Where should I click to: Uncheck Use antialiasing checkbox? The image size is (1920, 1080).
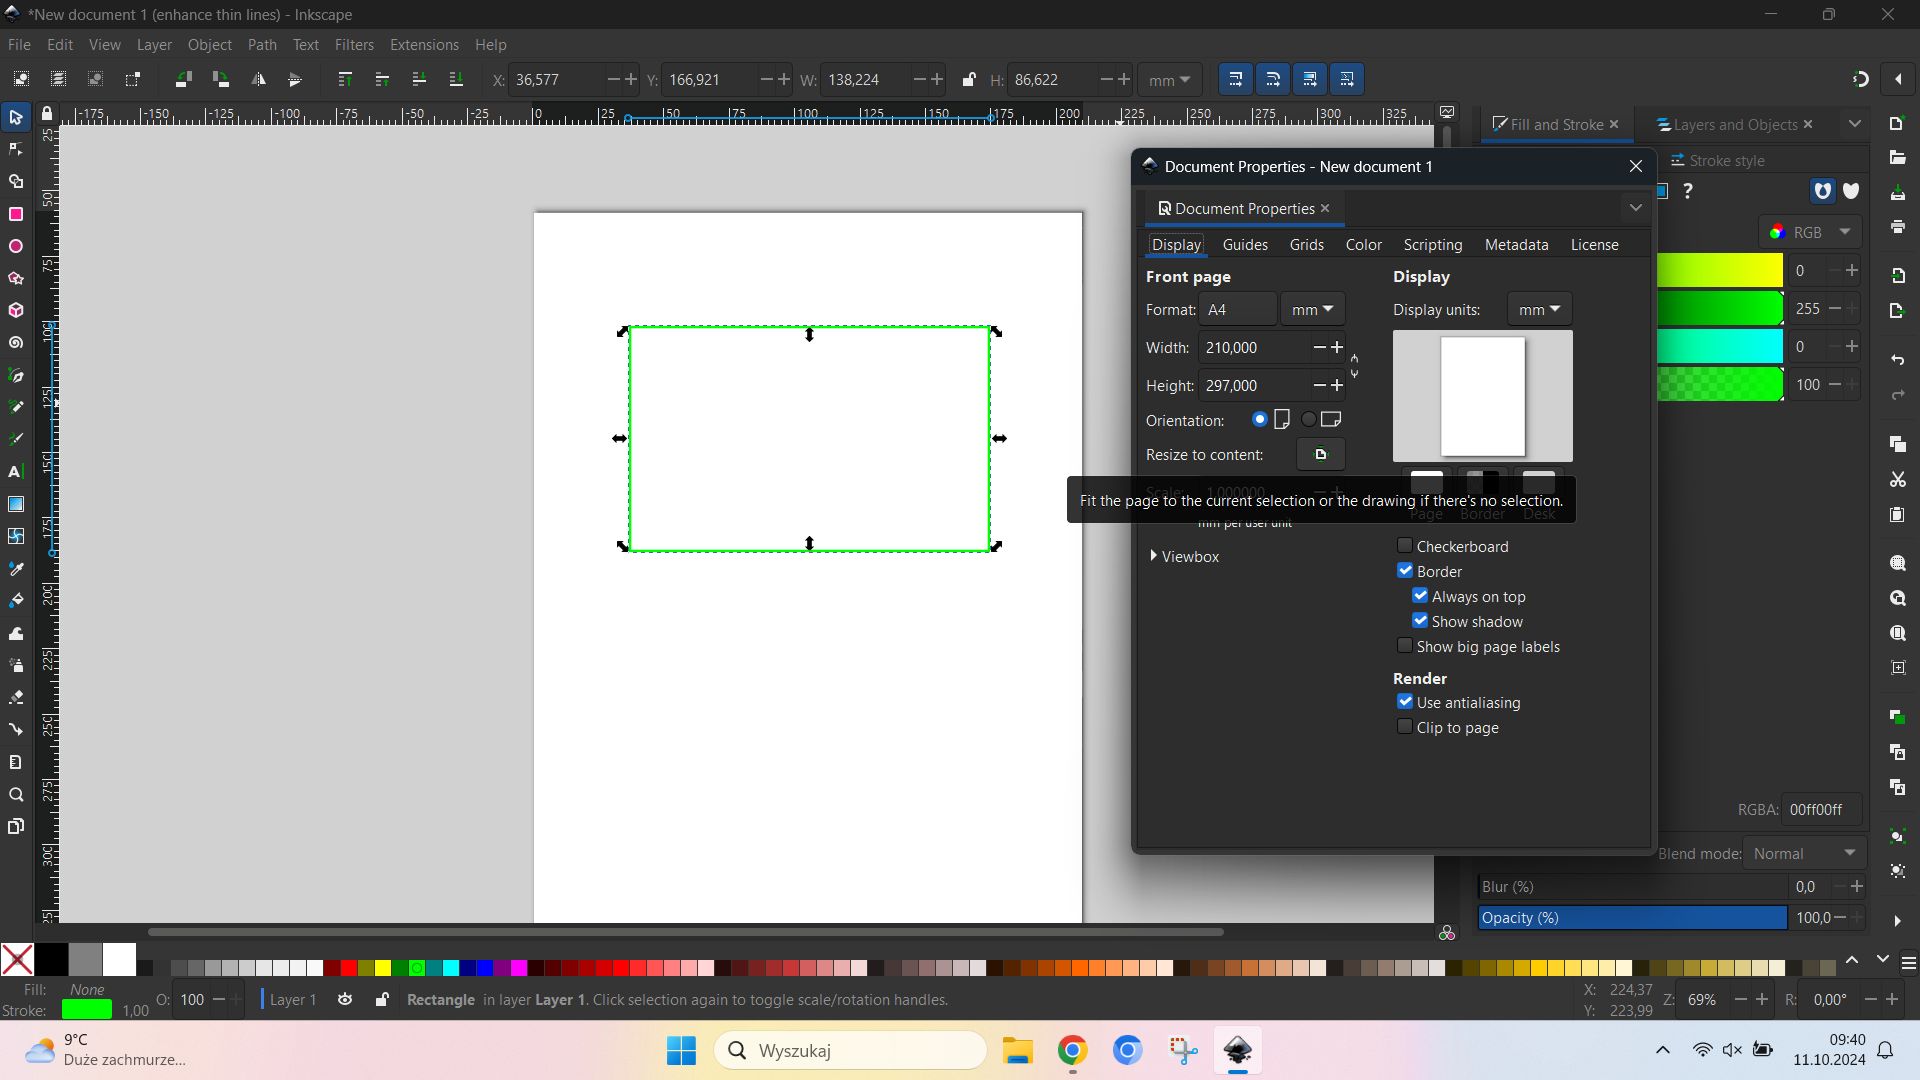(1404, 701)
